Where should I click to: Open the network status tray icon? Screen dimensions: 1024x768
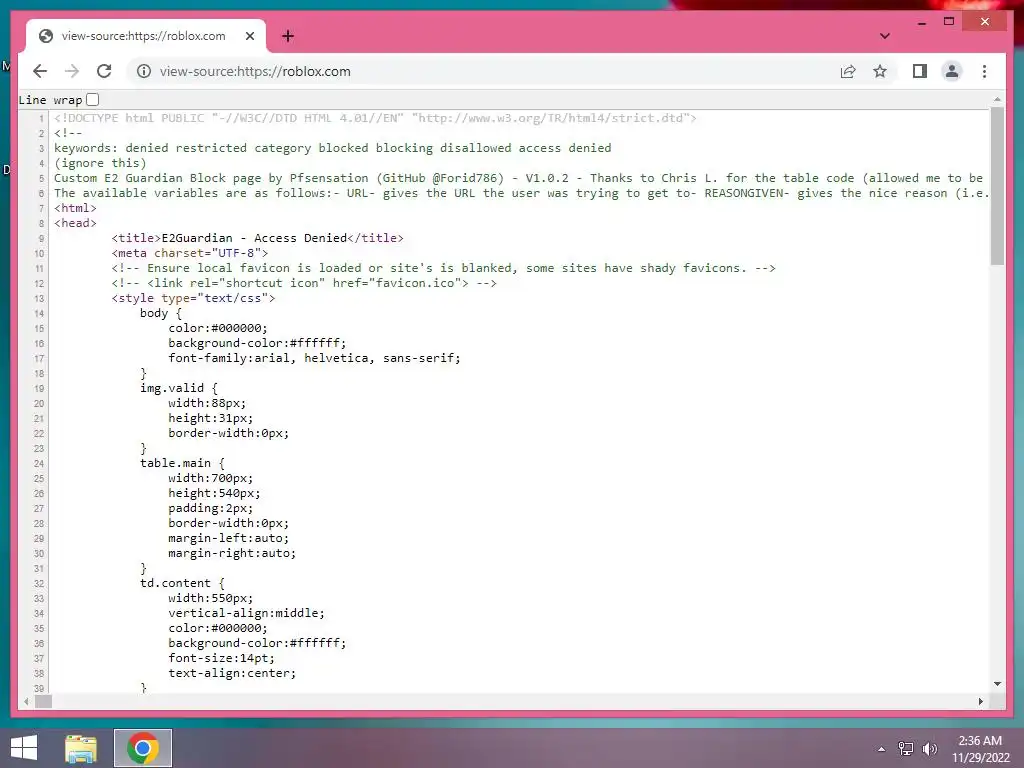point(906,748)
